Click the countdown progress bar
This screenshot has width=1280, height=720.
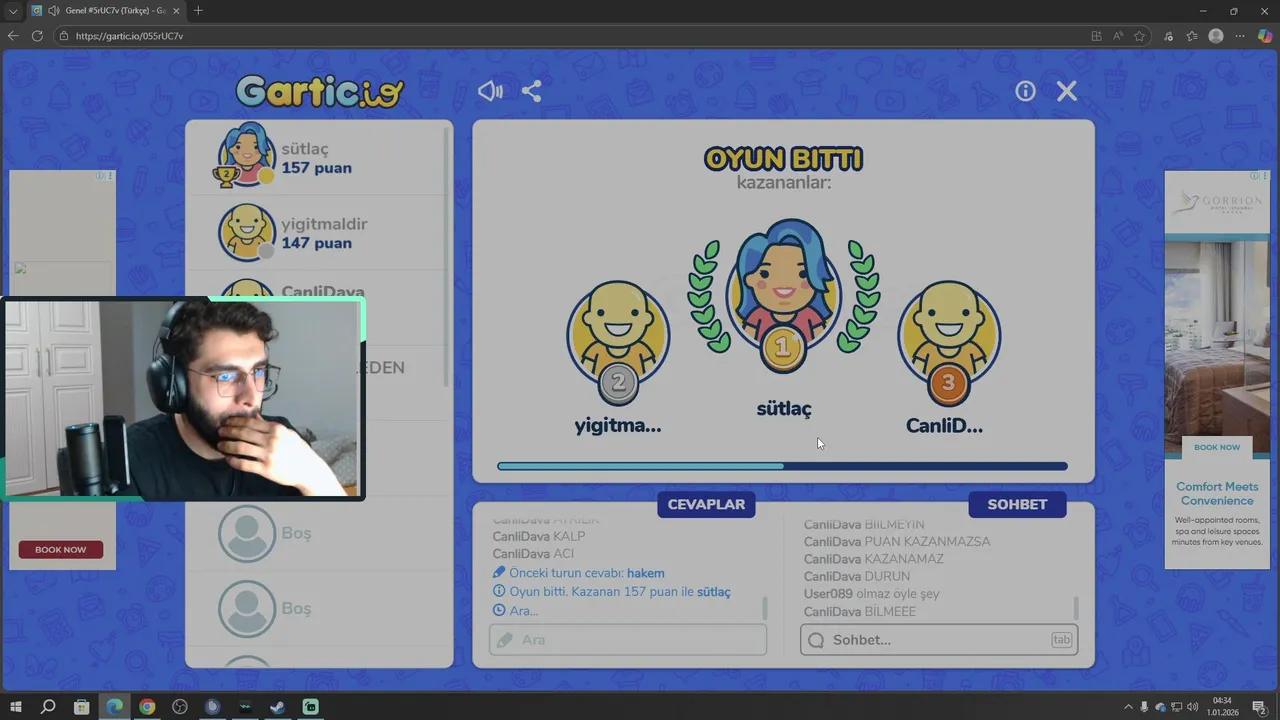click(782, 466)
